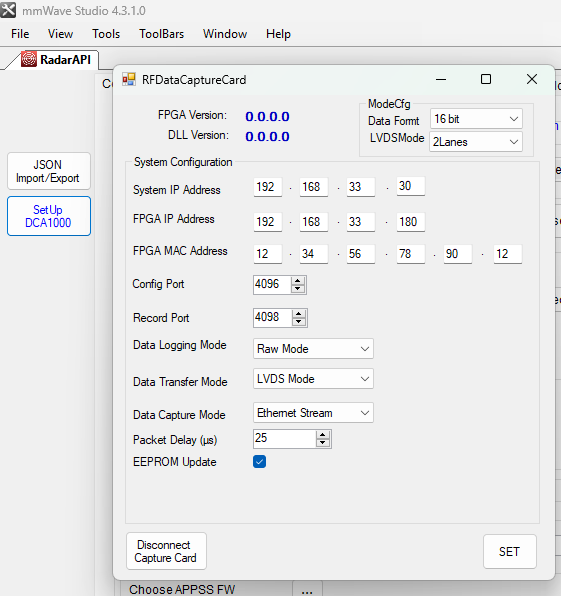Click the browse button next to Choose APPSS FW
Viewport: 561px width, 596px height.
307,590
